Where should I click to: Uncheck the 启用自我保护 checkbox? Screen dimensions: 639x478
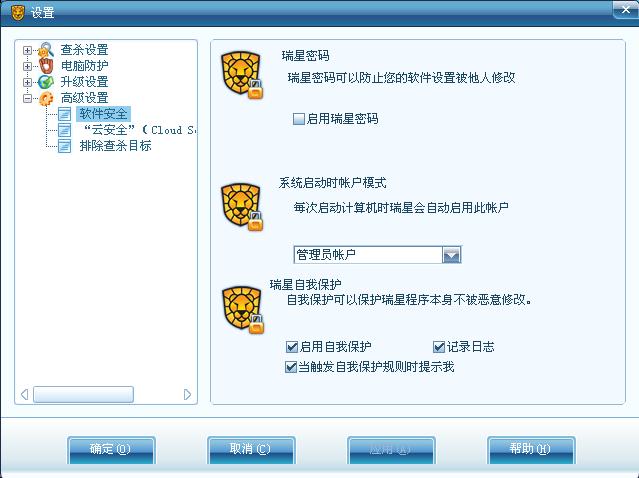[x=292, y=347]
